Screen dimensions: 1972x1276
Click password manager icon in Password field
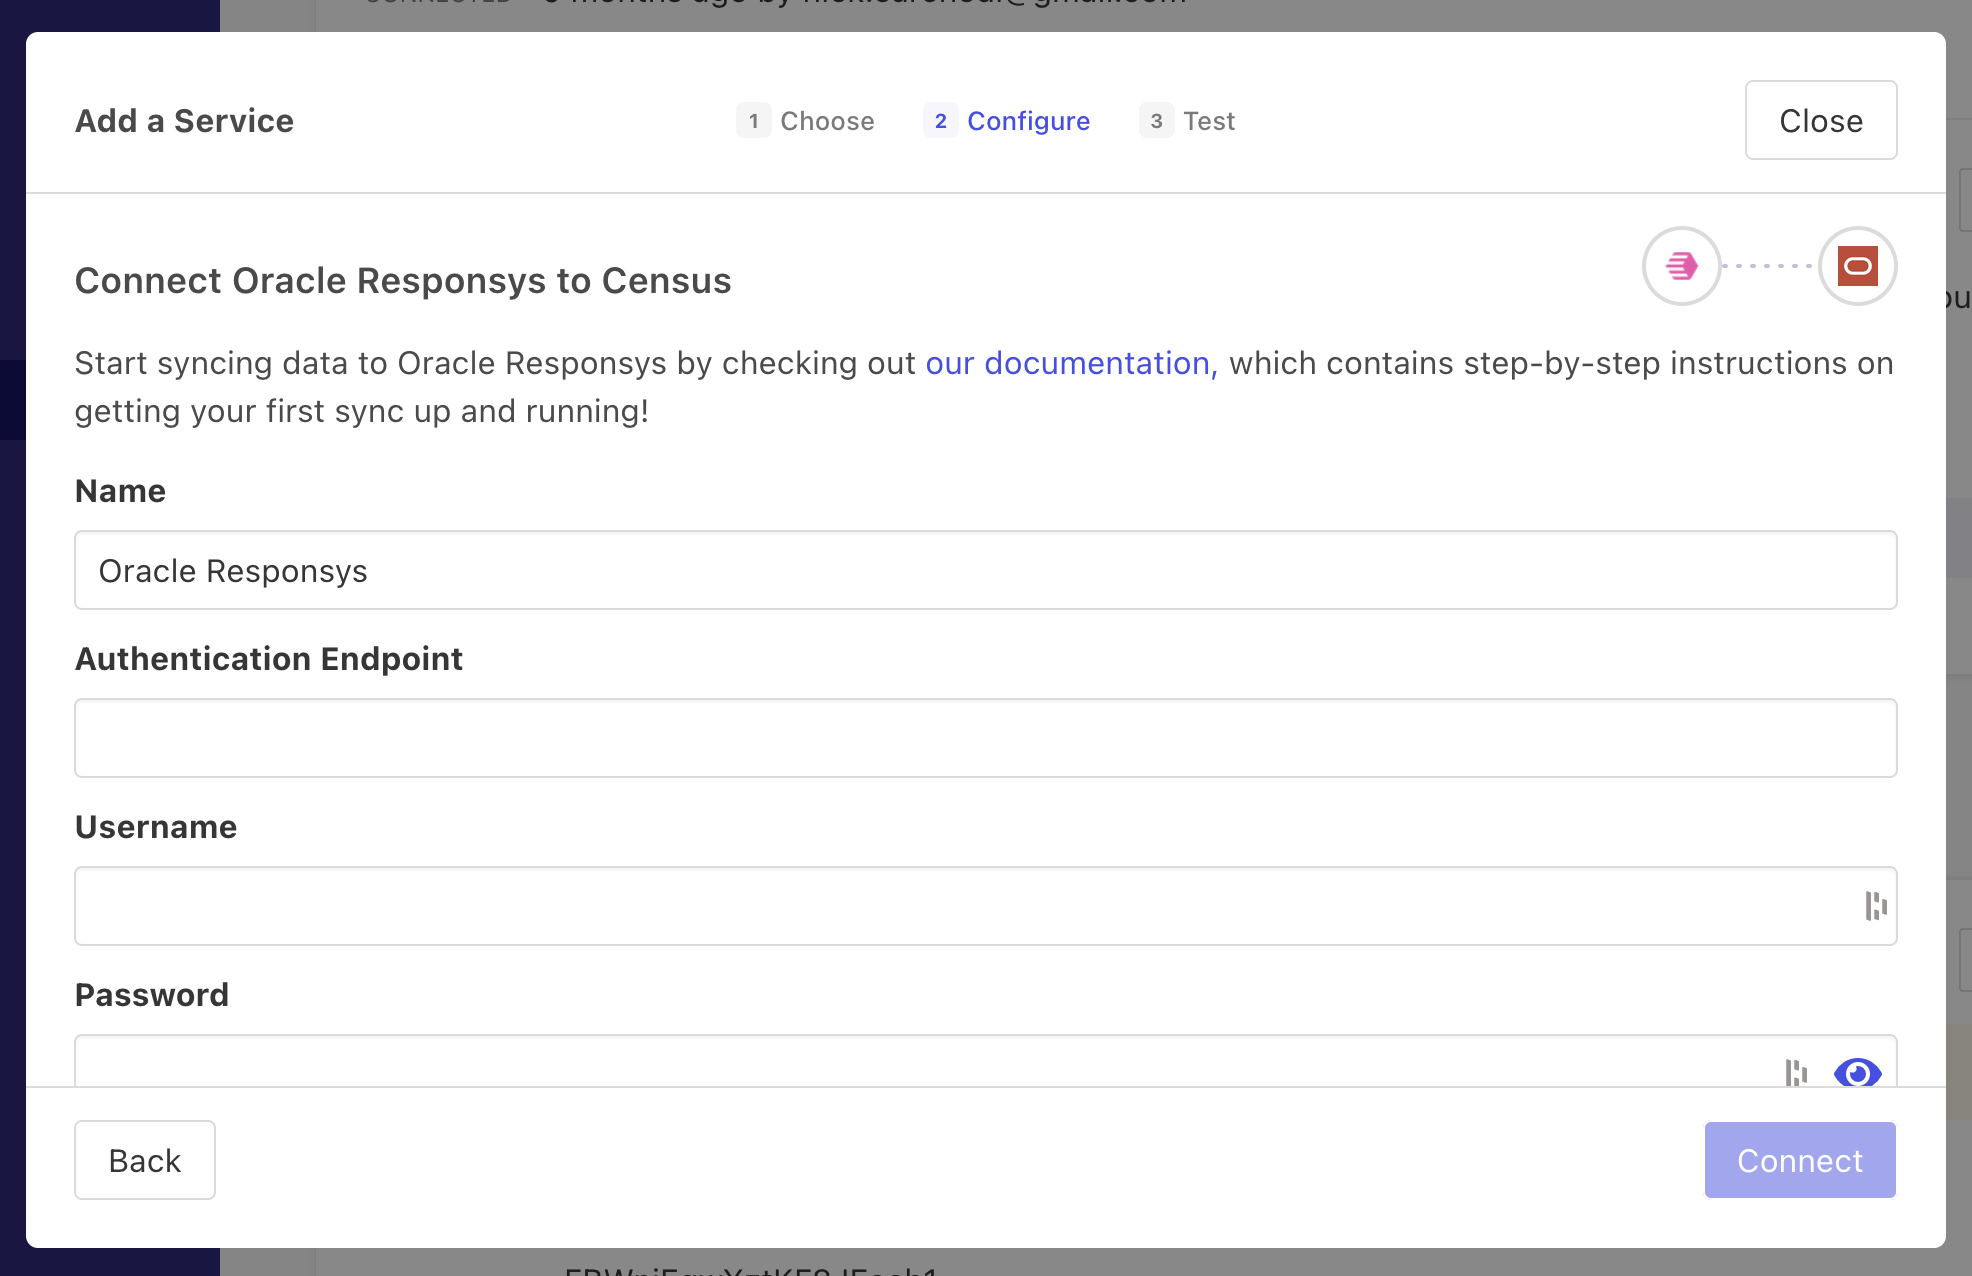pos(1796,1072)
